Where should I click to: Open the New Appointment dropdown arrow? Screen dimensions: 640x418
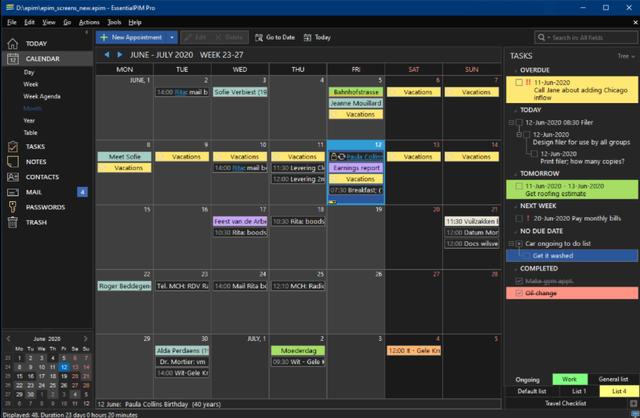[172, 38]
